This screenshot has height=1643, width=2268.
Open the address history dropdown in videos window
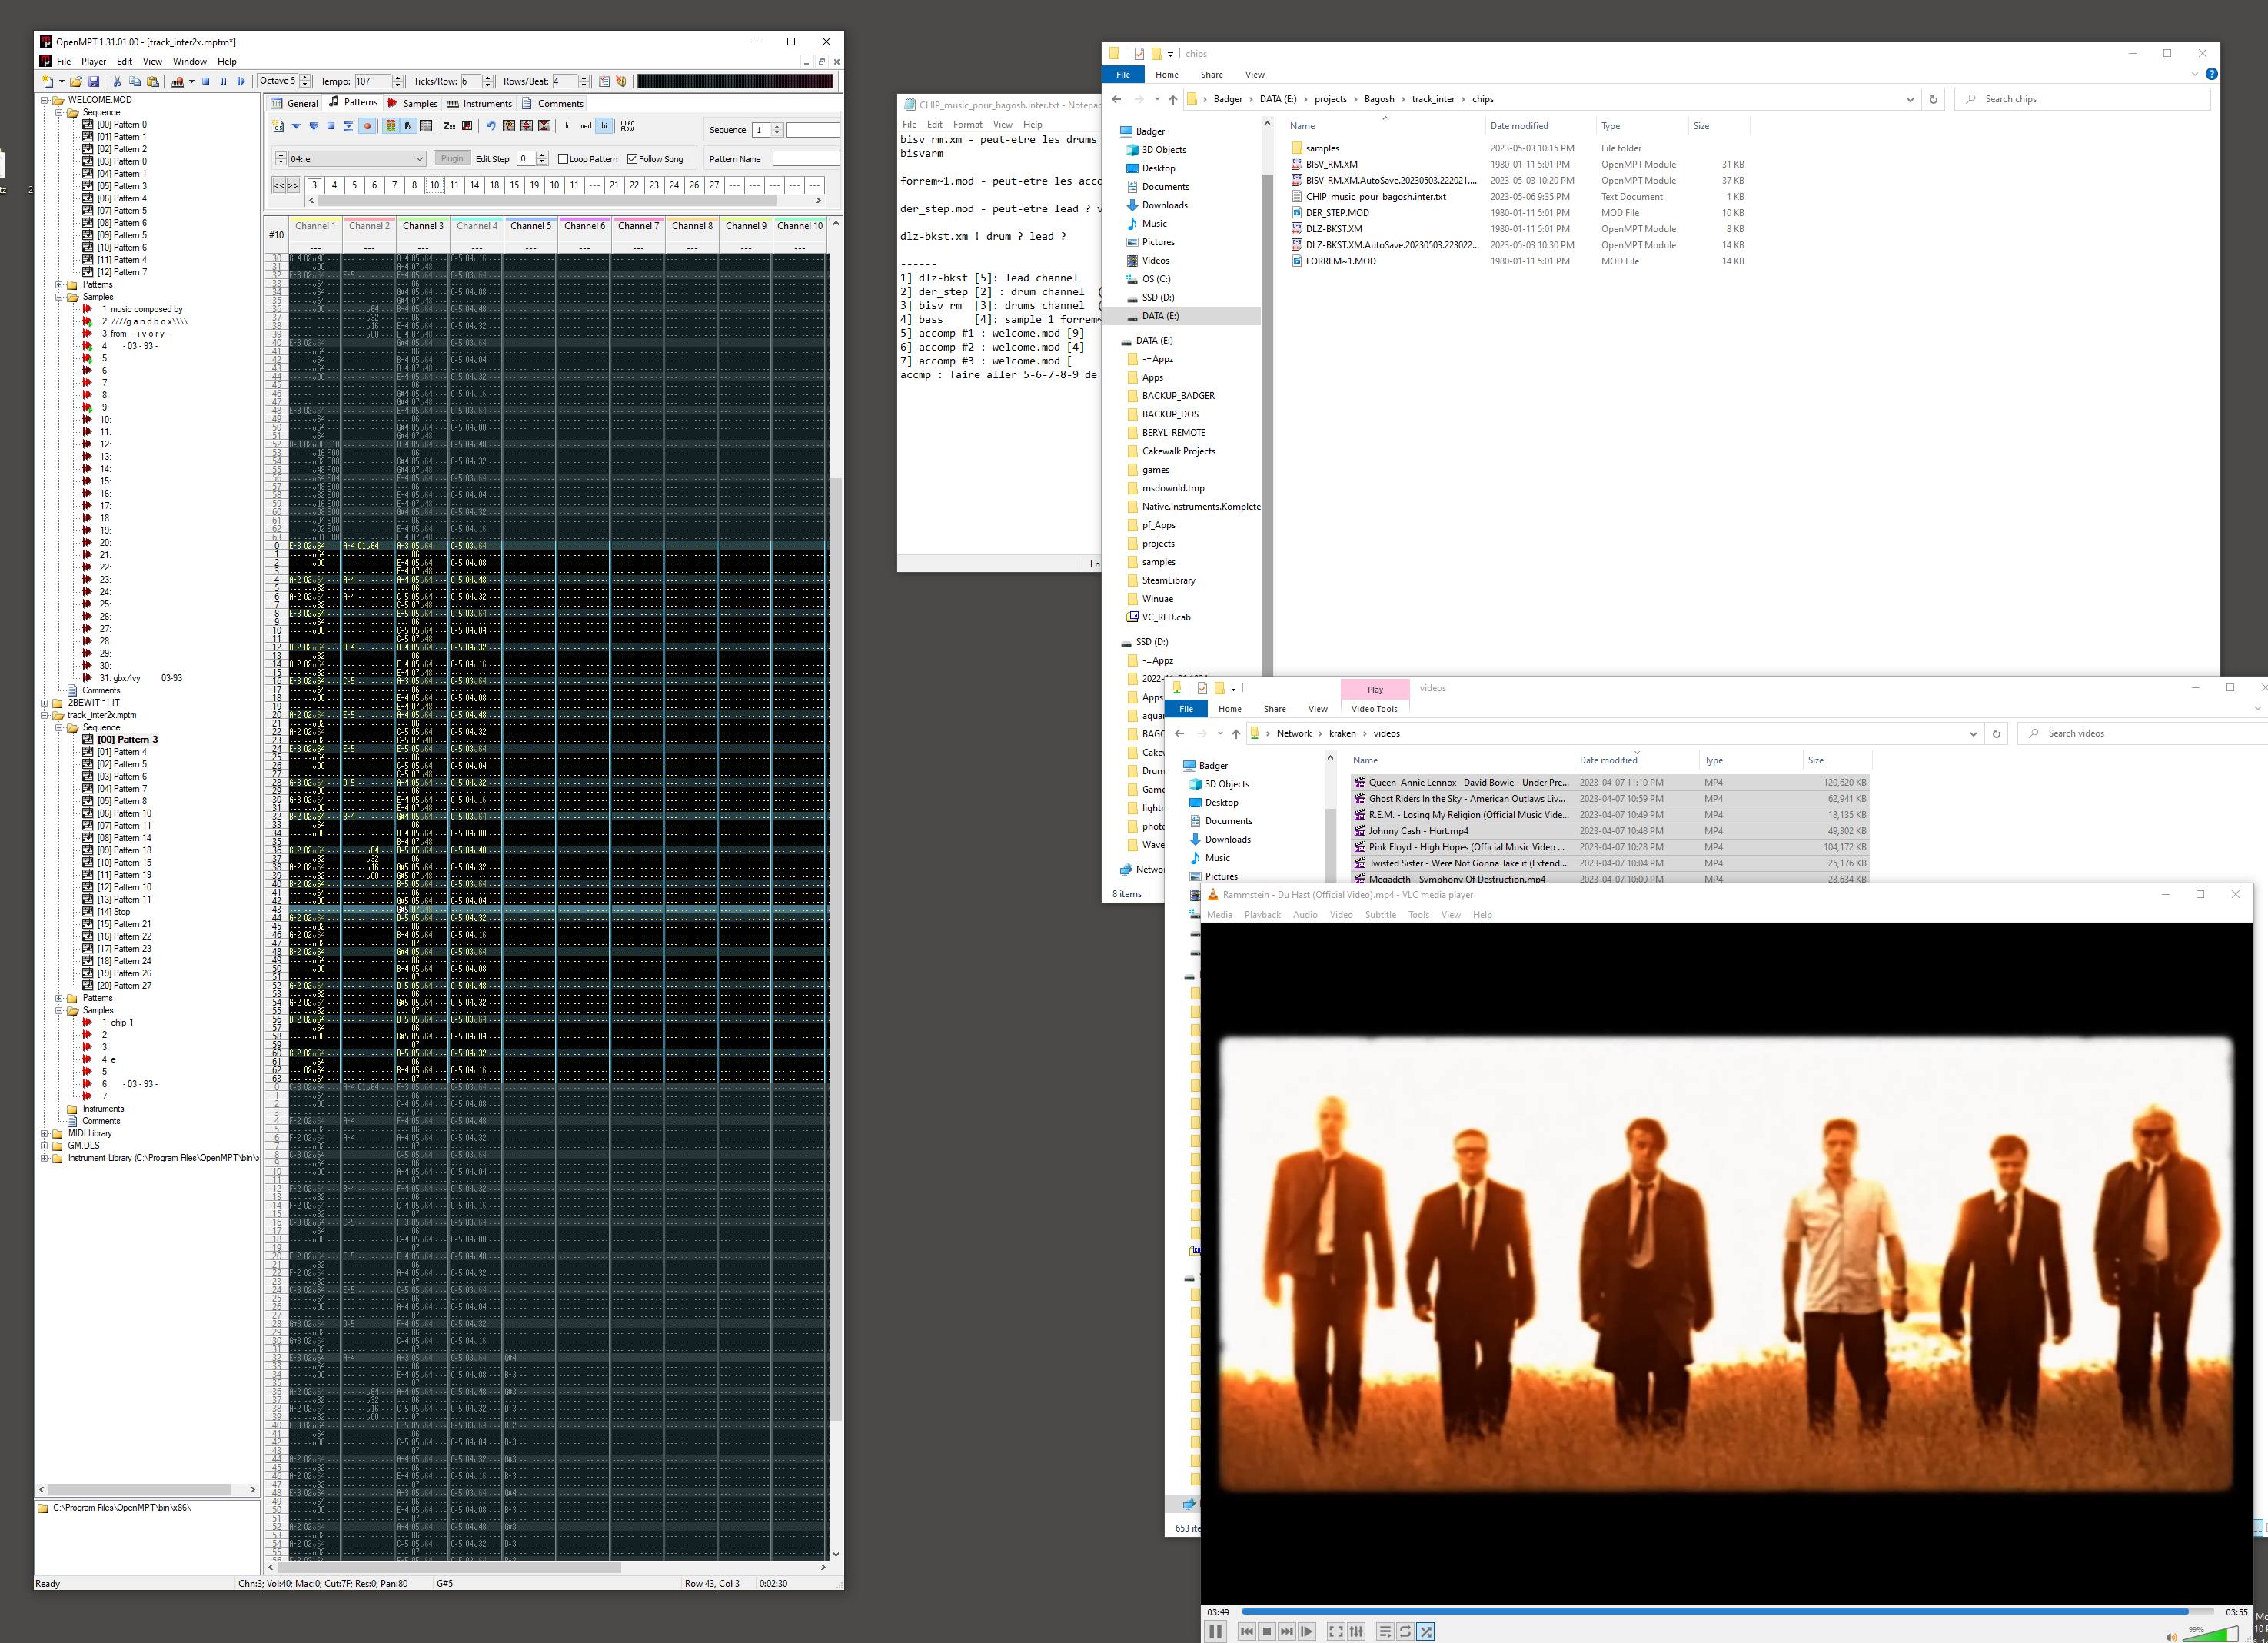click(x=1973, y=734)
